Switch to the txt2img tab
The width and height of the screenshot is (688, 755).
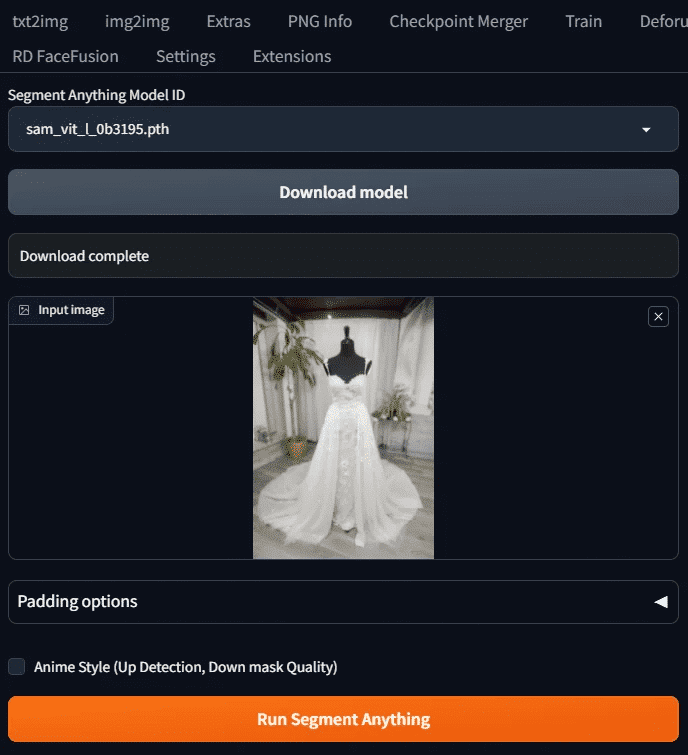(x=40, y=21)
